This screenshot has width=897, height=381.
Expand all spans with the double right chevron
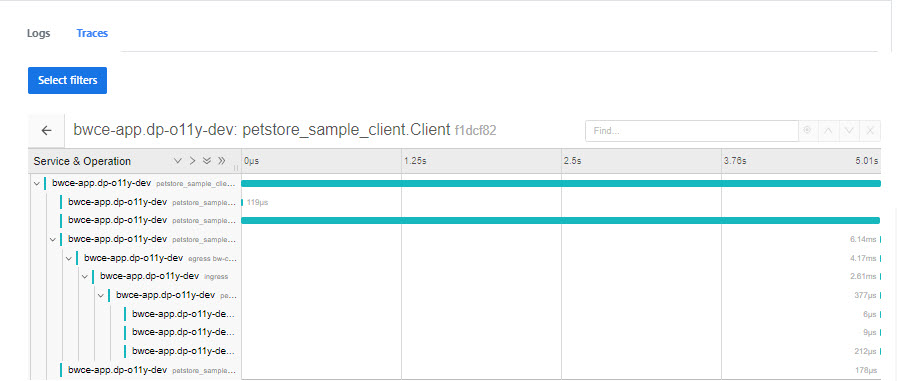coord(221,161)
